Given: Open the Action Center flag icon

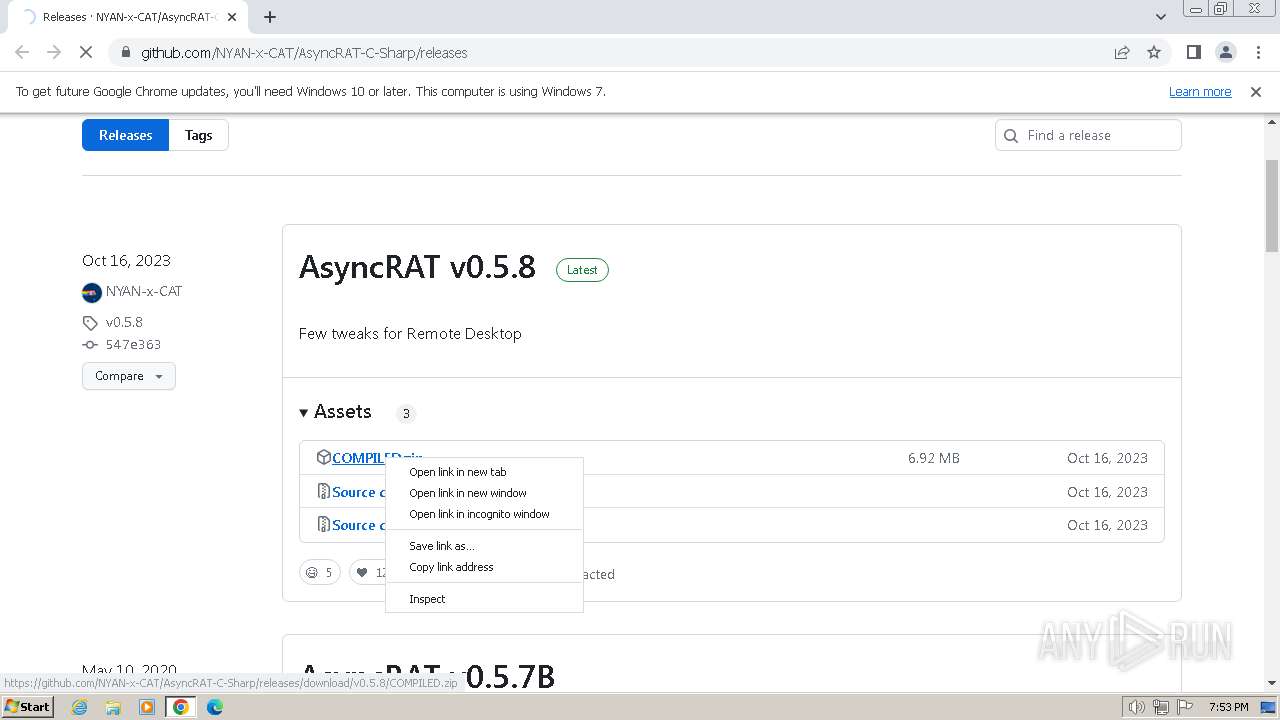Looking at the screenshot, I should (1185, 707).
